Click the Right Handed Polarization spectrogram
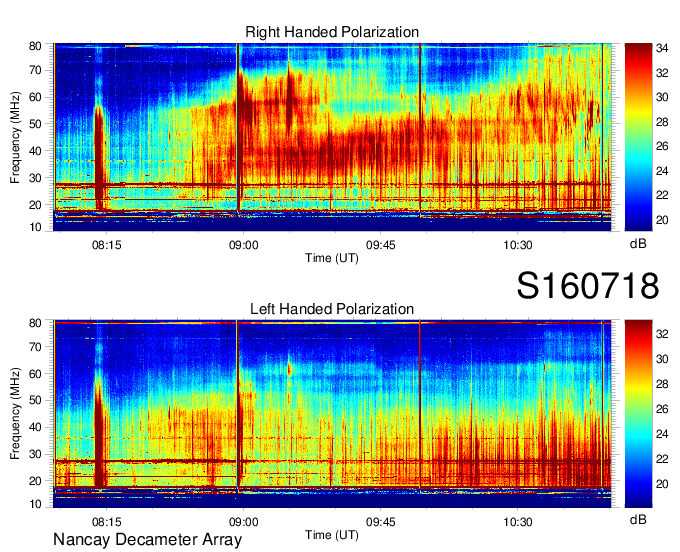The height and width of the screenshot is (552, 680). 332,137
